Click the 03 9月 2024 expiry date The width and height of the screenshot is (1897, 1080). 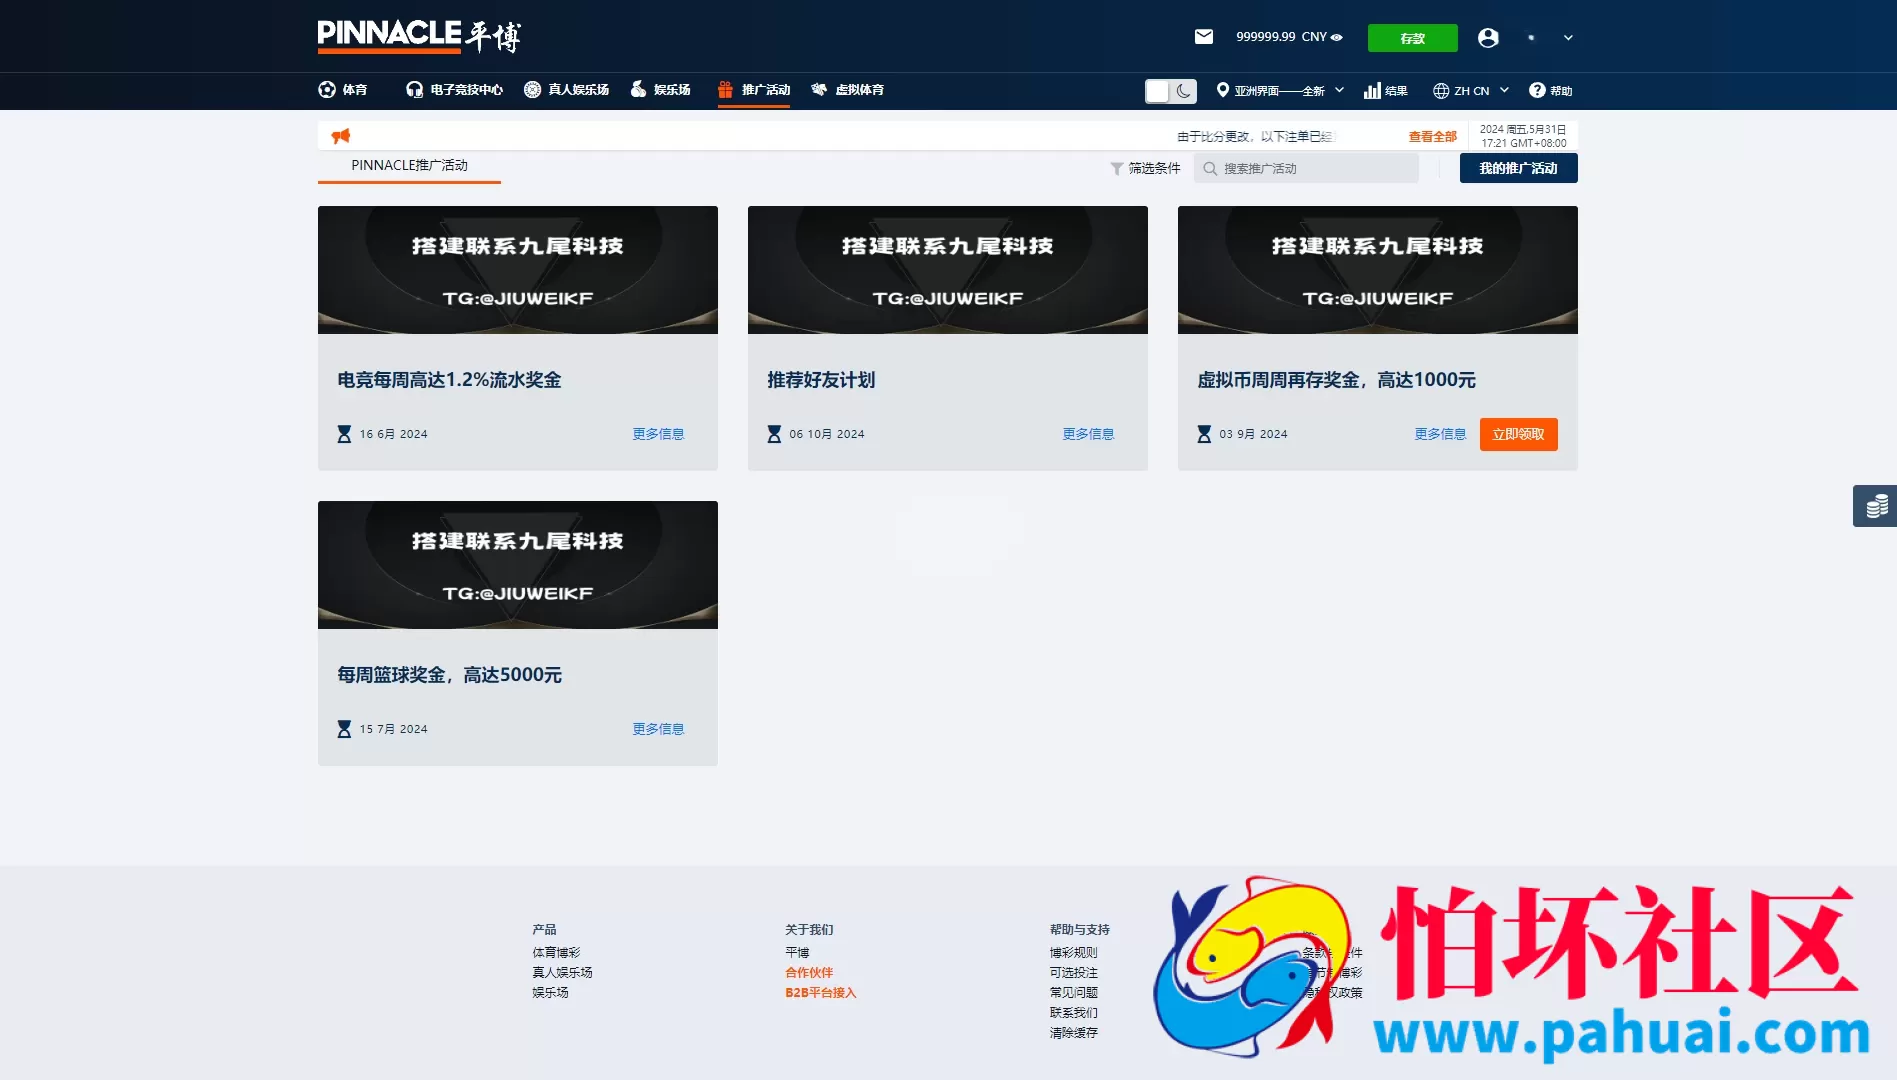click(1253, 434)
